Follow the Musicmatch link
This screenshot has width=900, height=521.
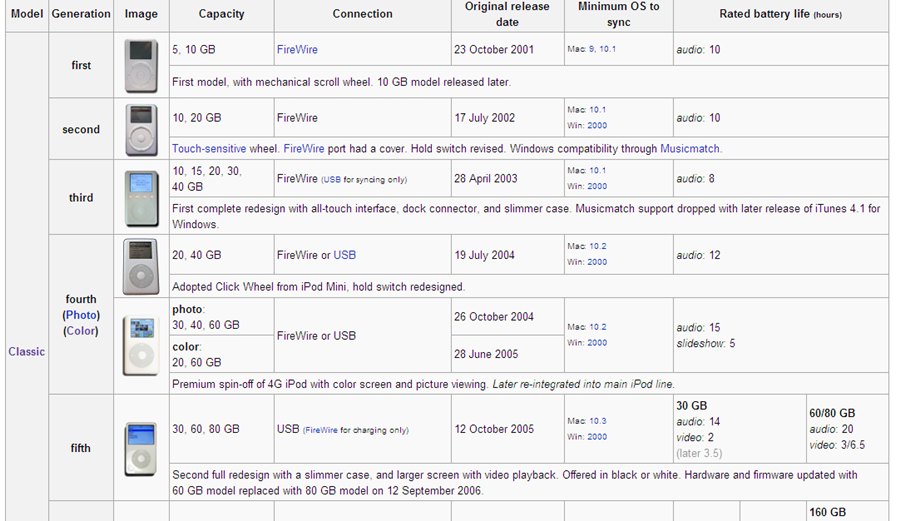689,149
